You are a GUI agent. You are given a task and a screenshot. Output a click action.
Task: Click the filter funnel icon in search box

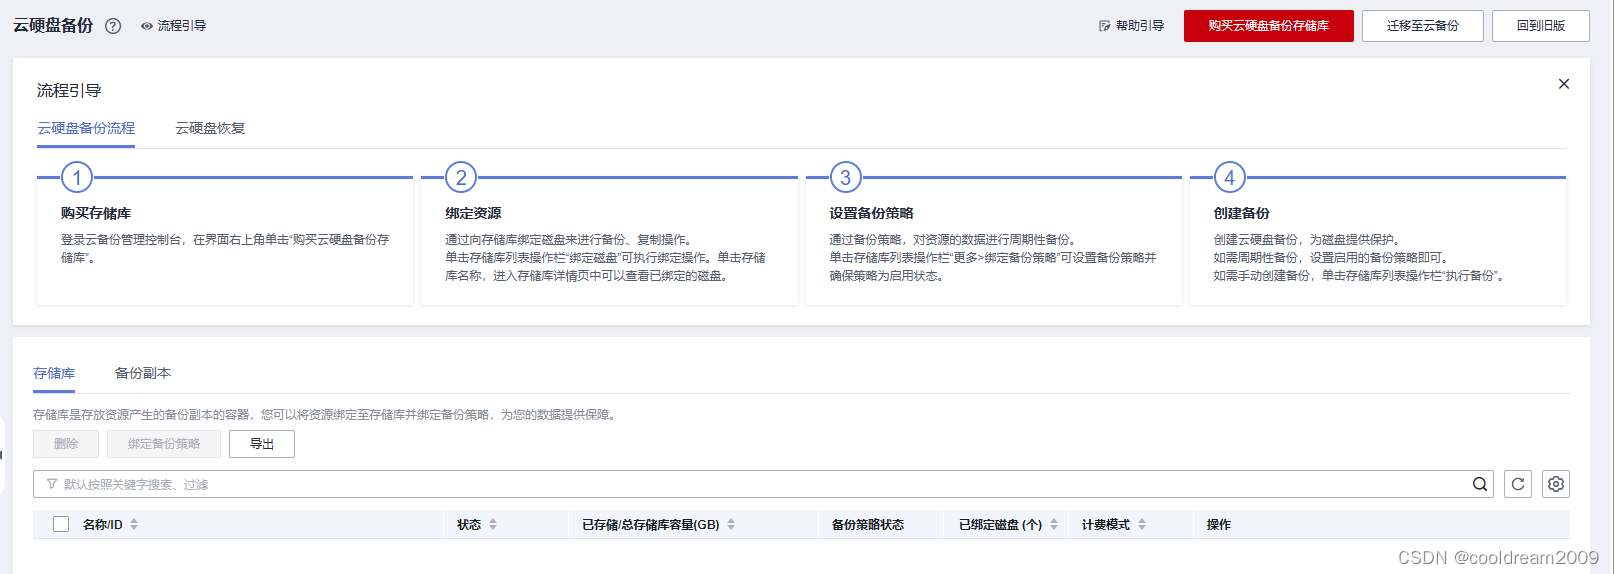52,484
